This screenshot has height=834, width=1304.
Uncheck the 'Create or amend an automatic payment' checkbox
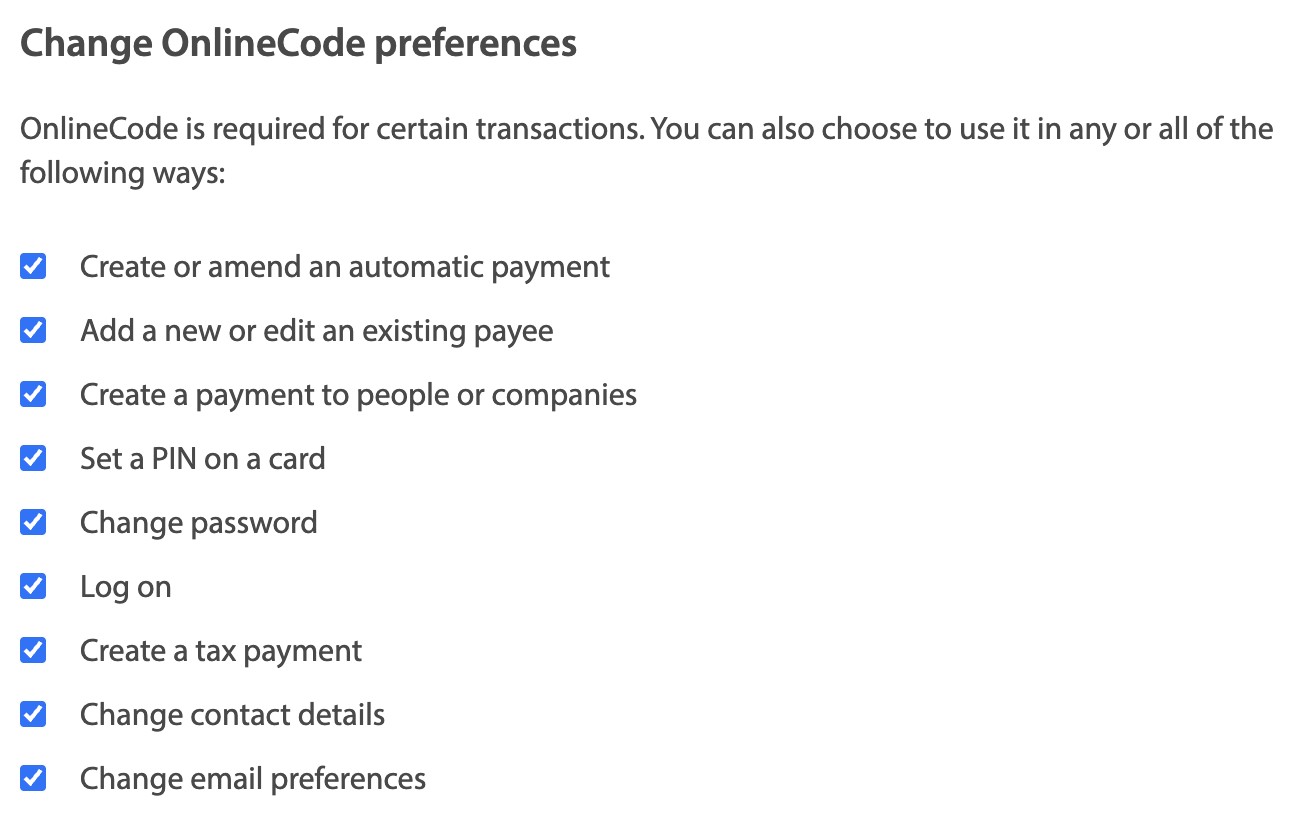tap(33, 267)
